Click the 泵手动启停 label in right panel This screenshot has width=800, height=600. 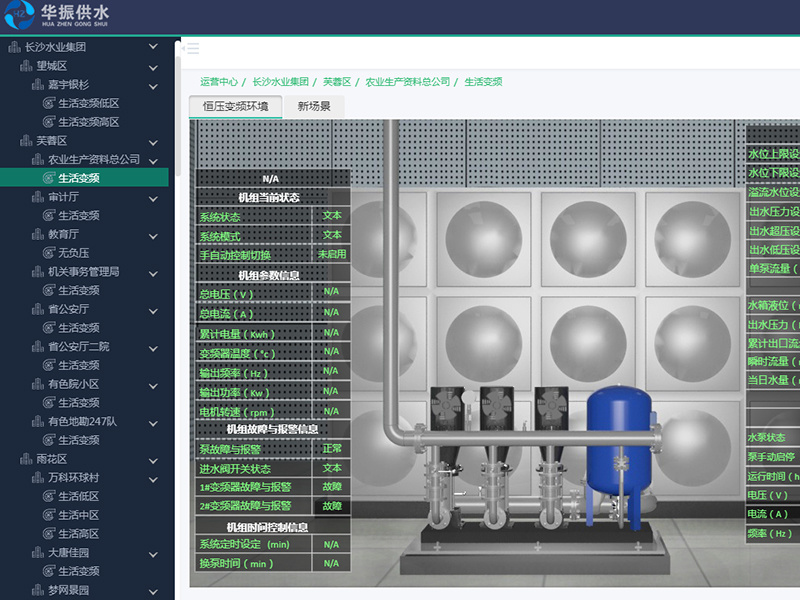click(x=771, y=457)
